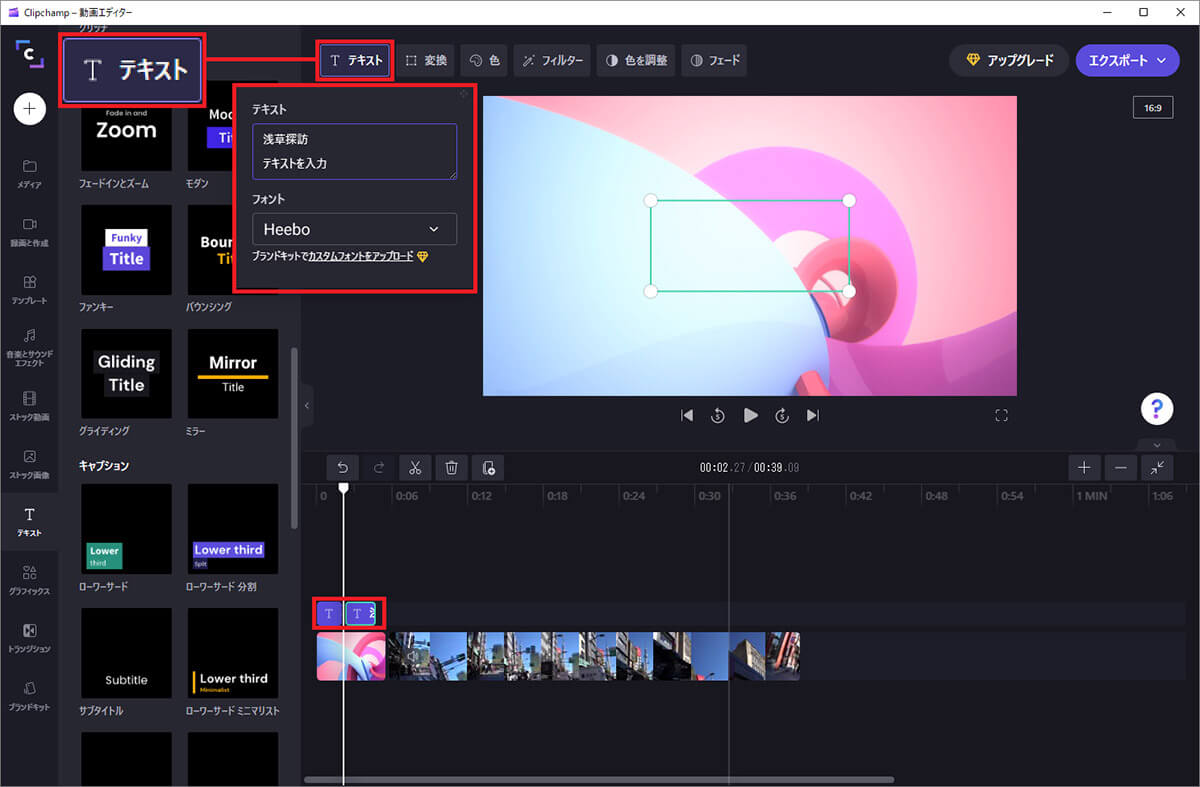The height and width of the screenshot is (787, 1200).
Task: Open the ブランドキット sidebar section
Action: 29,696
